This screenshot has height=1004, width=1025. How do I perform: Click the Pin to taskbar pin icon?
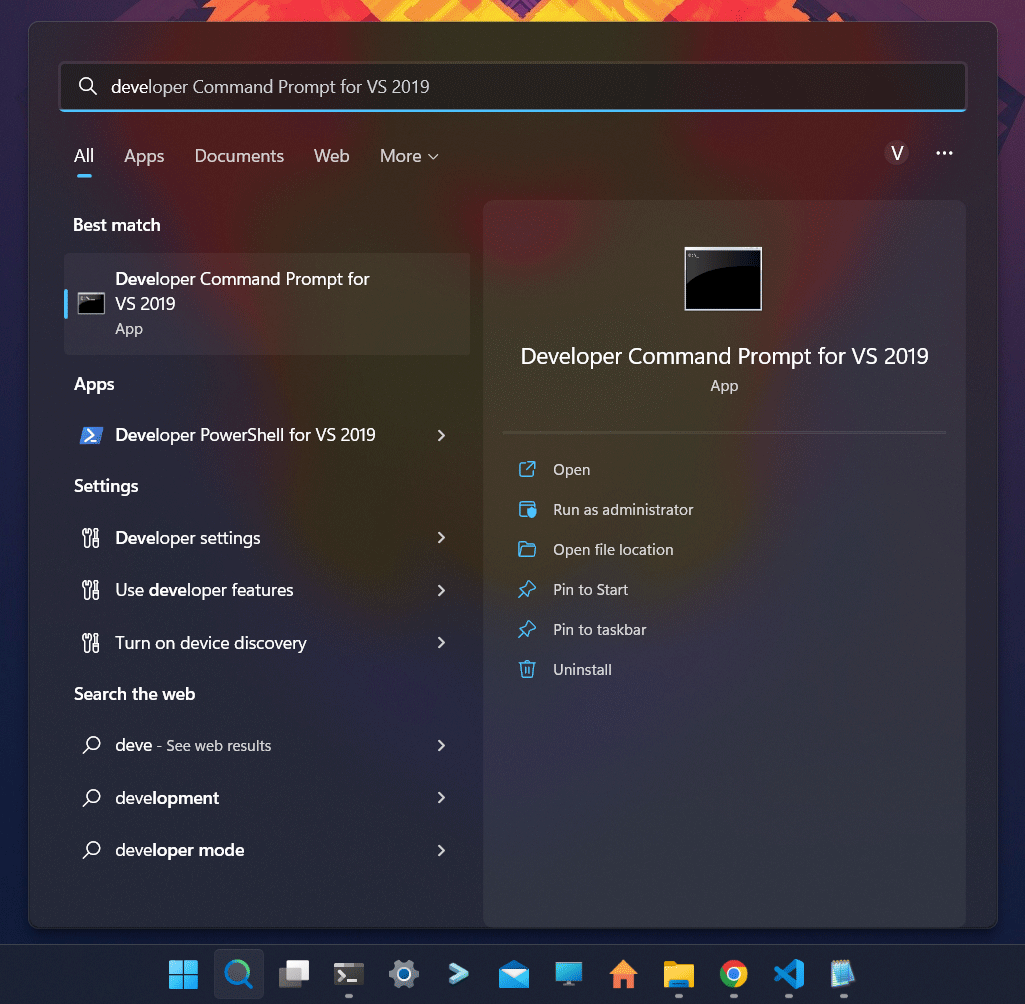click(x=527, y=629)
